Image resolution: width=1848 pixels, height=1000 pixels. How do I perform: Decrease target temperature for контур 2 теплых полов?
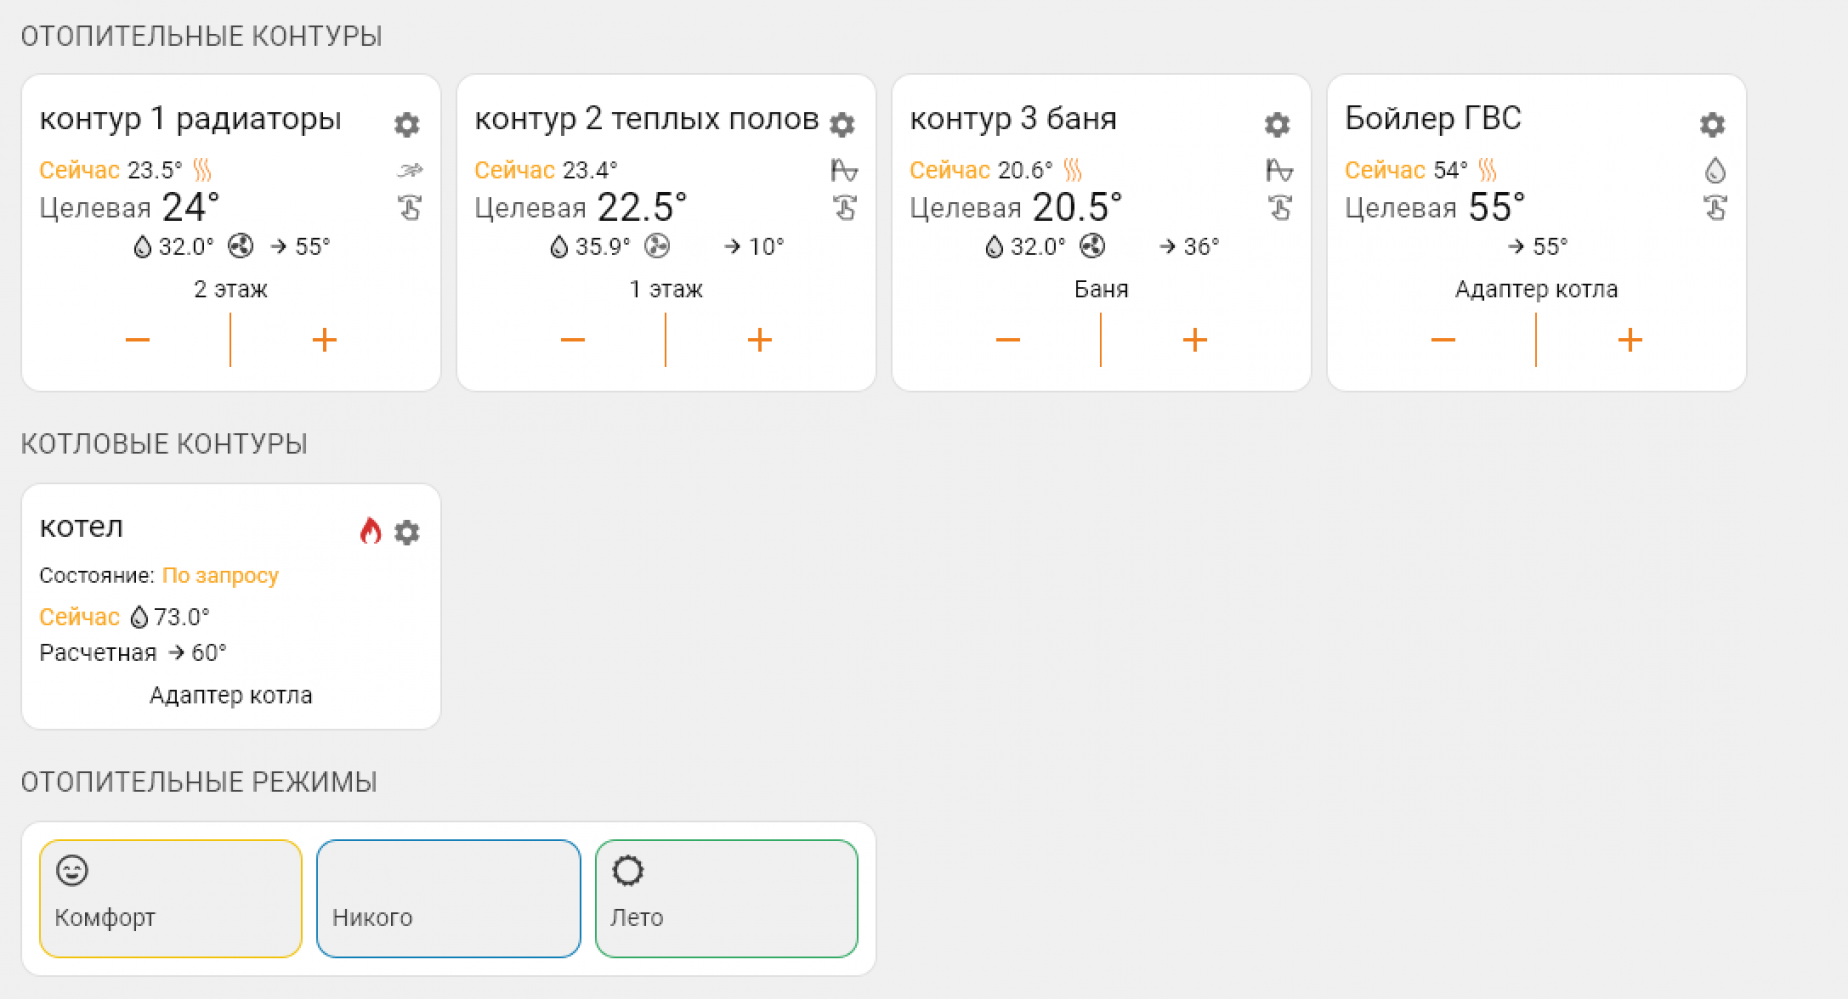tap(573, 340)
